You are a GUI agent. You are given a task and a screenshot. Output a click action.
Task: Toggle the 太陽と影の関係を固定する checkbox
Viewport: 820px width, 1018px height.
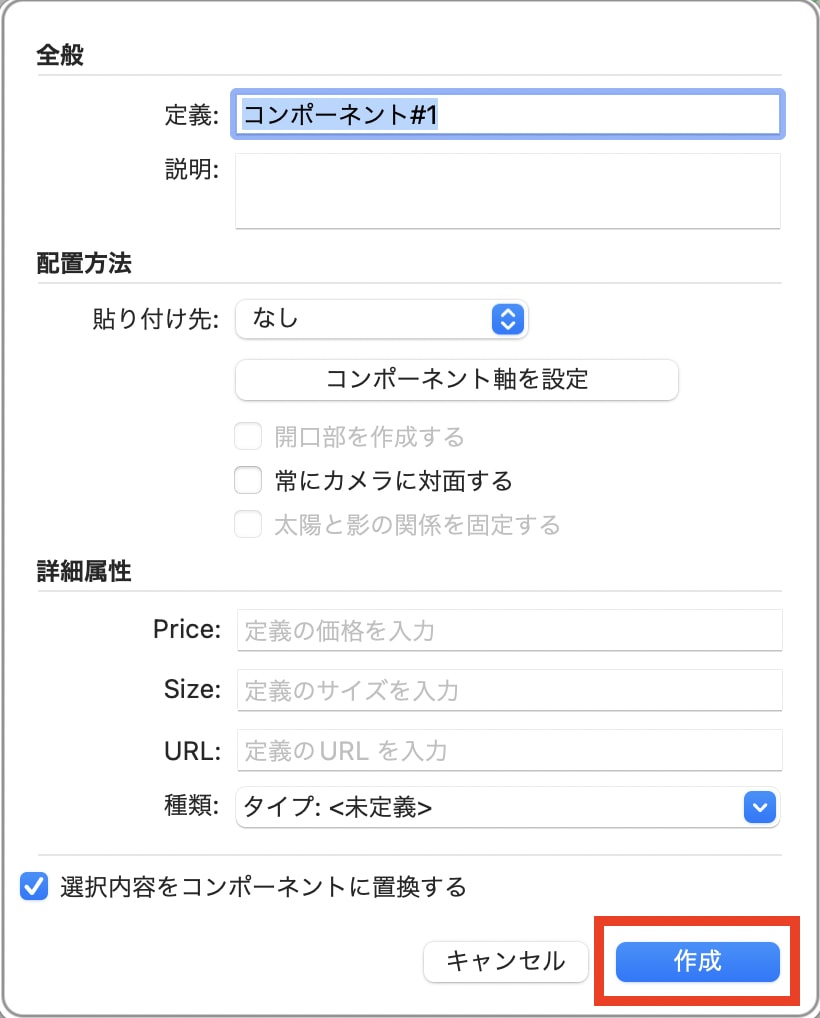[x=247, y=524]
